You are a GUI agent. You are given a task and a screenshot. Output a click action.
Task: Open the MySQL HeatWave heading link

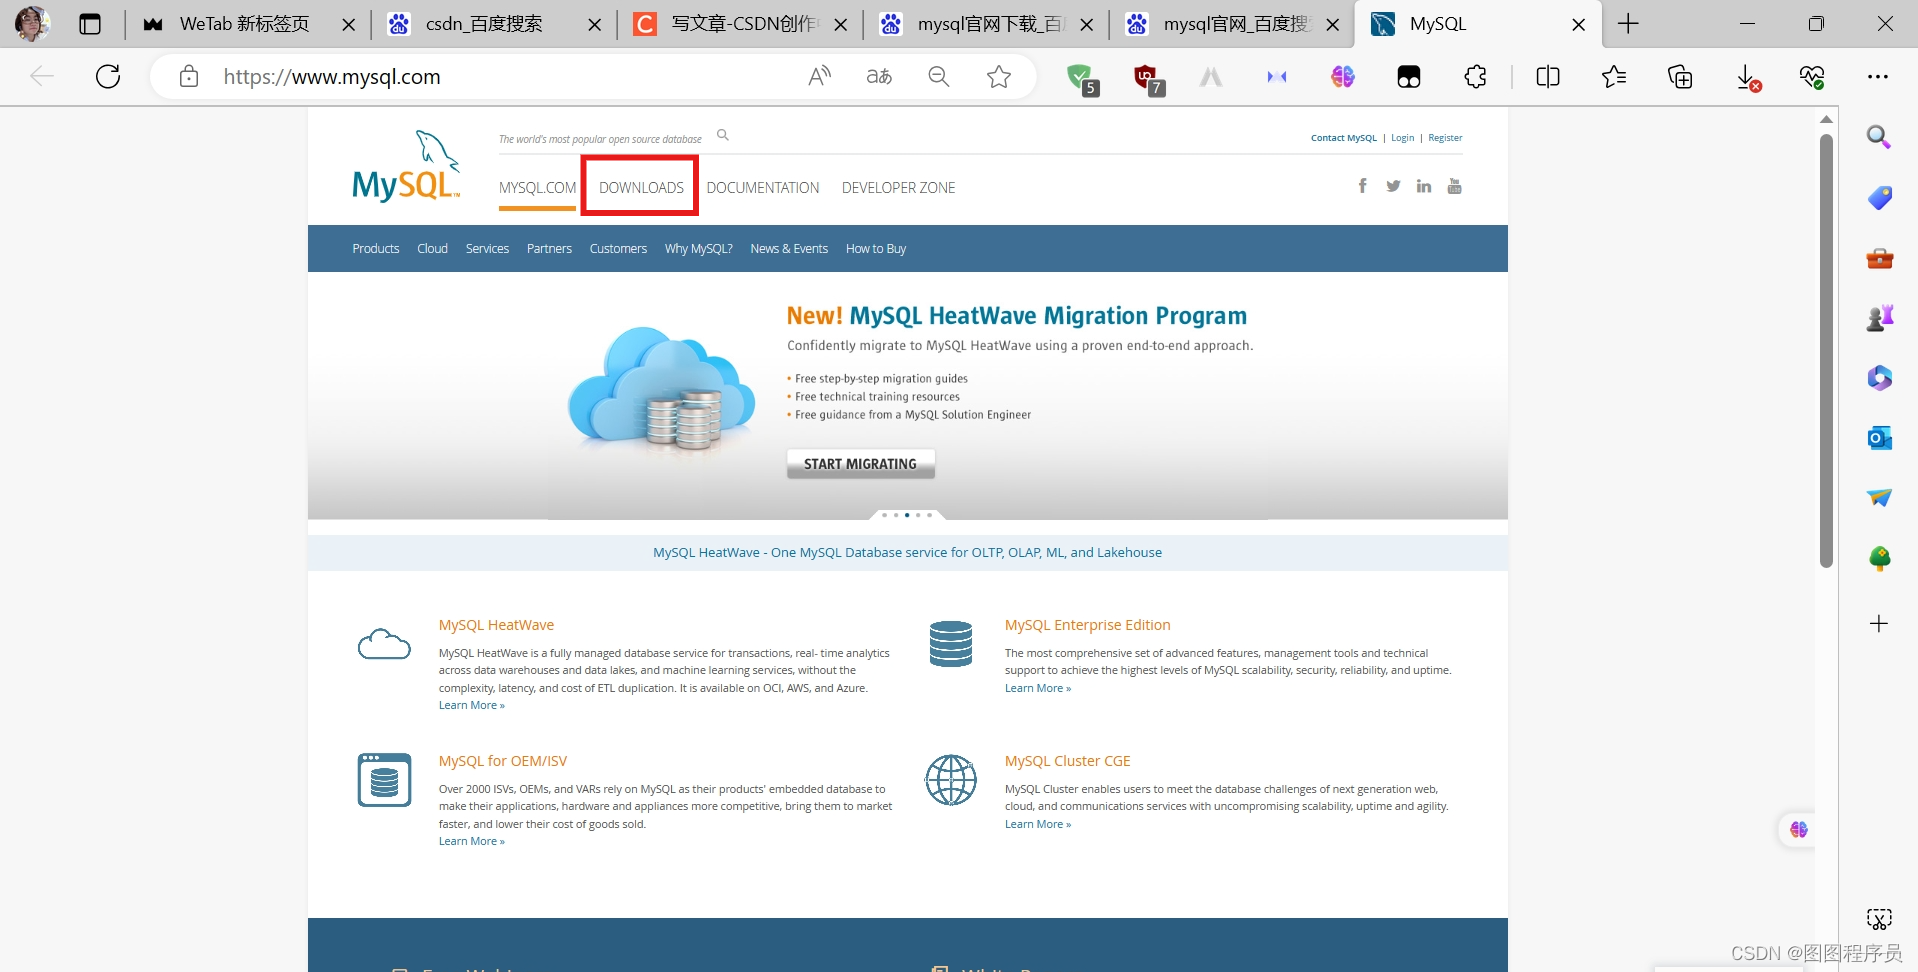click(496, 625)
